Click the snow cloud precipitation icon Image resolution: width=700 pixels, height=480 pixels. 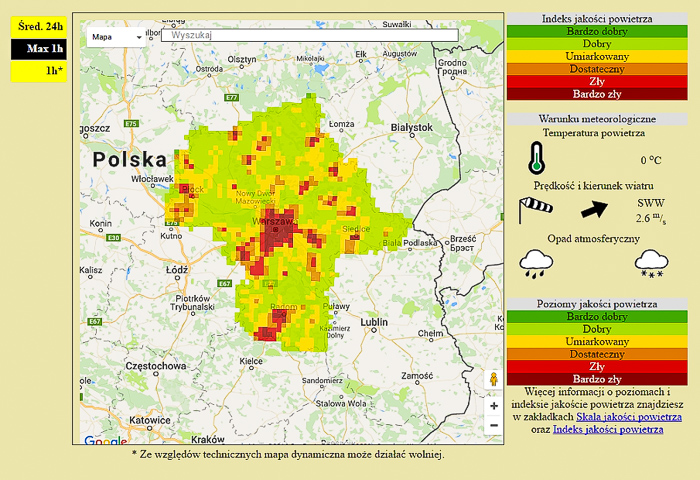pyautogui.click(x=651, y=265)
